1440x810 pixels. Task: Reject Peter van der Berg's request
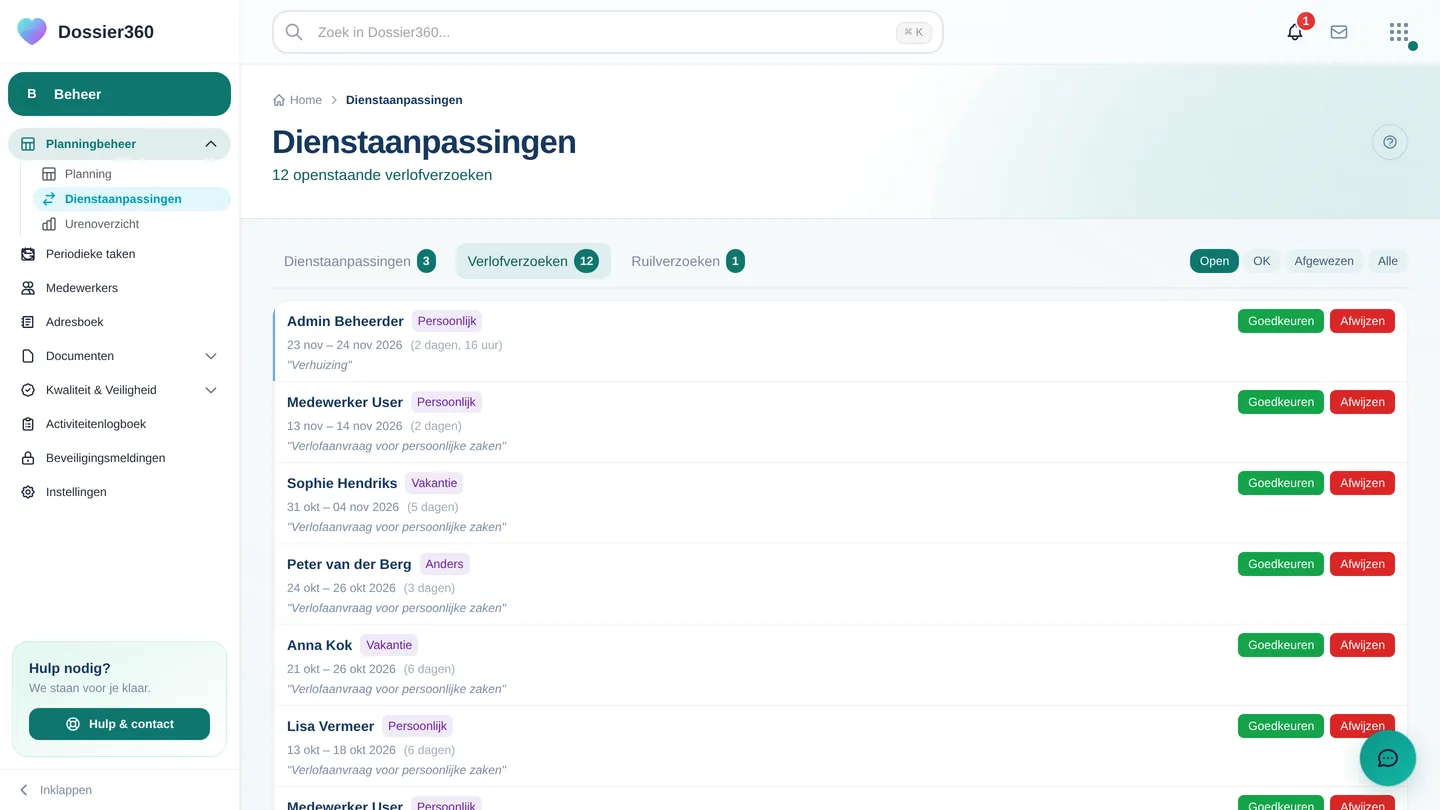(x=1362, y=564)
